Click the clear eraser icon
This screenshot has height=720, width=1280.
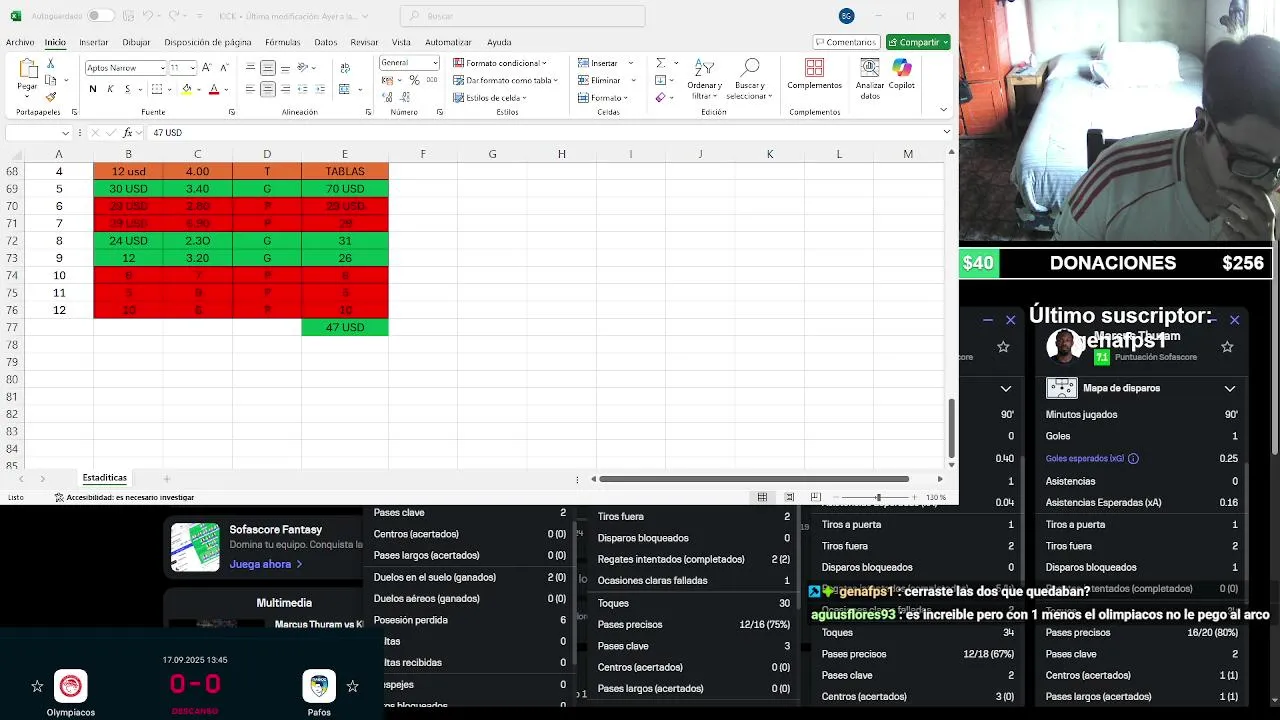(x=661, y=97)
